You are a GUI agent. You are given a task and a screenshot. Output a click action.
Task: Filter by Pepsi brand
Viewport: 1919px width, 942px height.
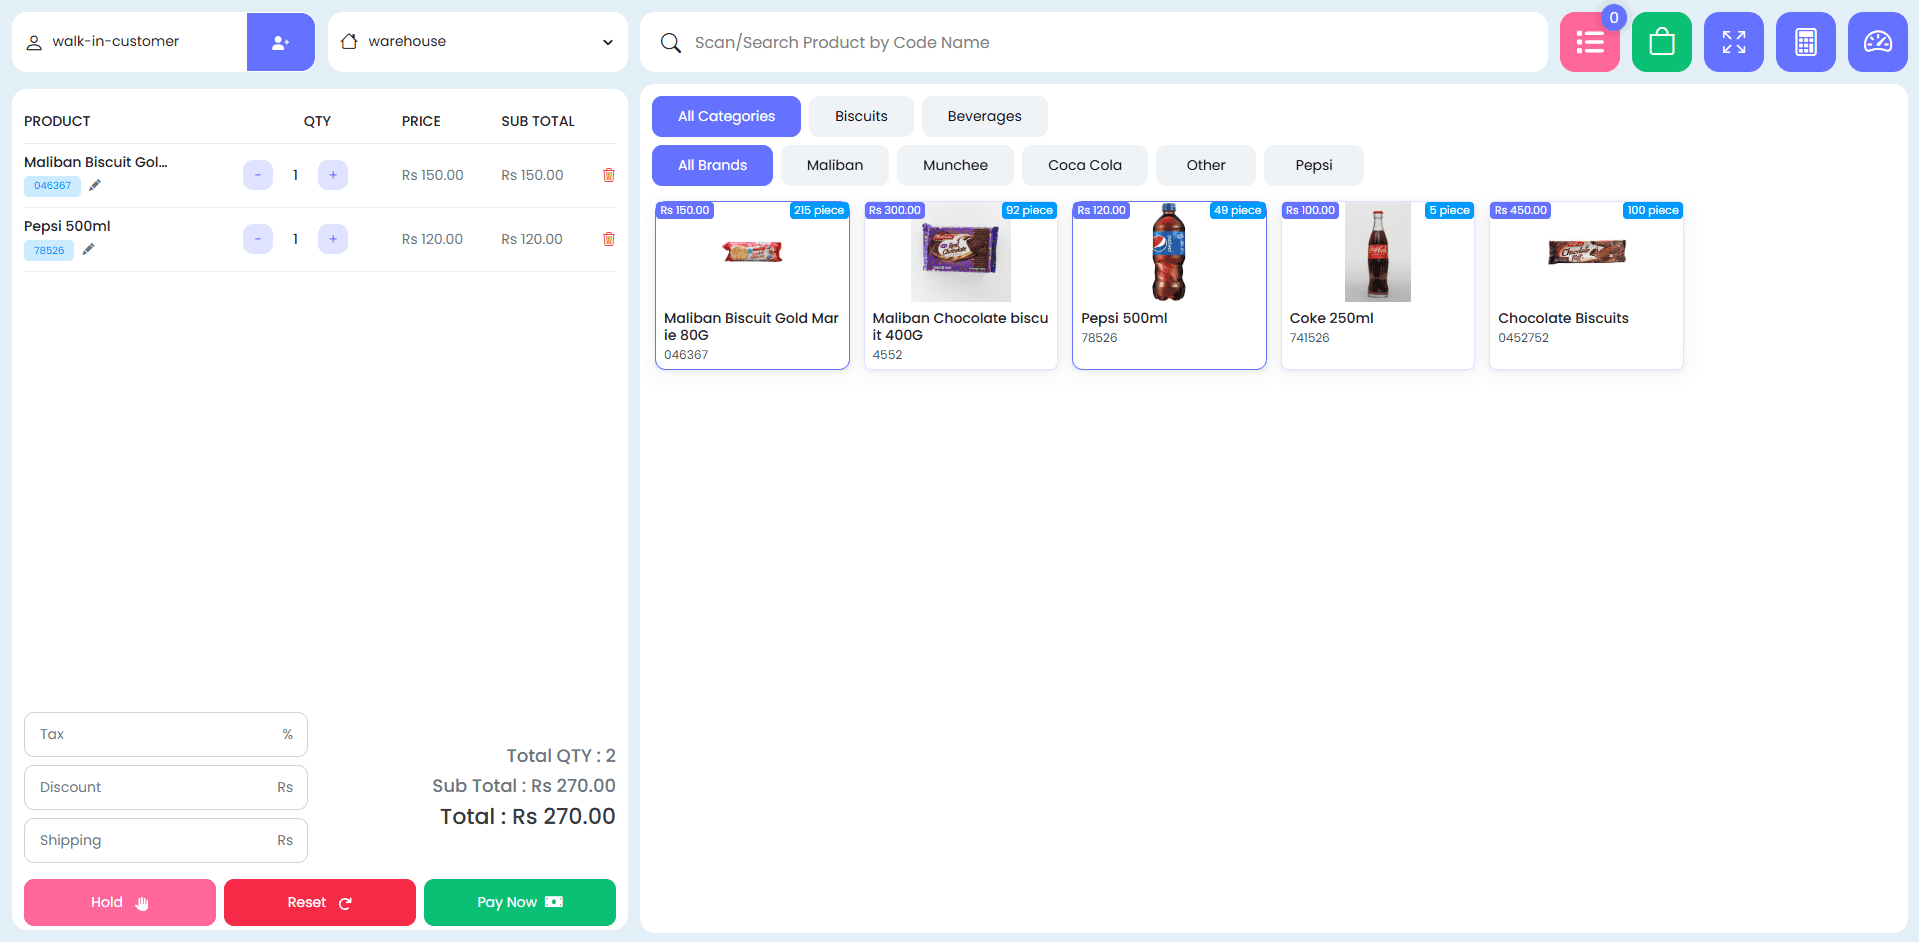[1314, 165]
